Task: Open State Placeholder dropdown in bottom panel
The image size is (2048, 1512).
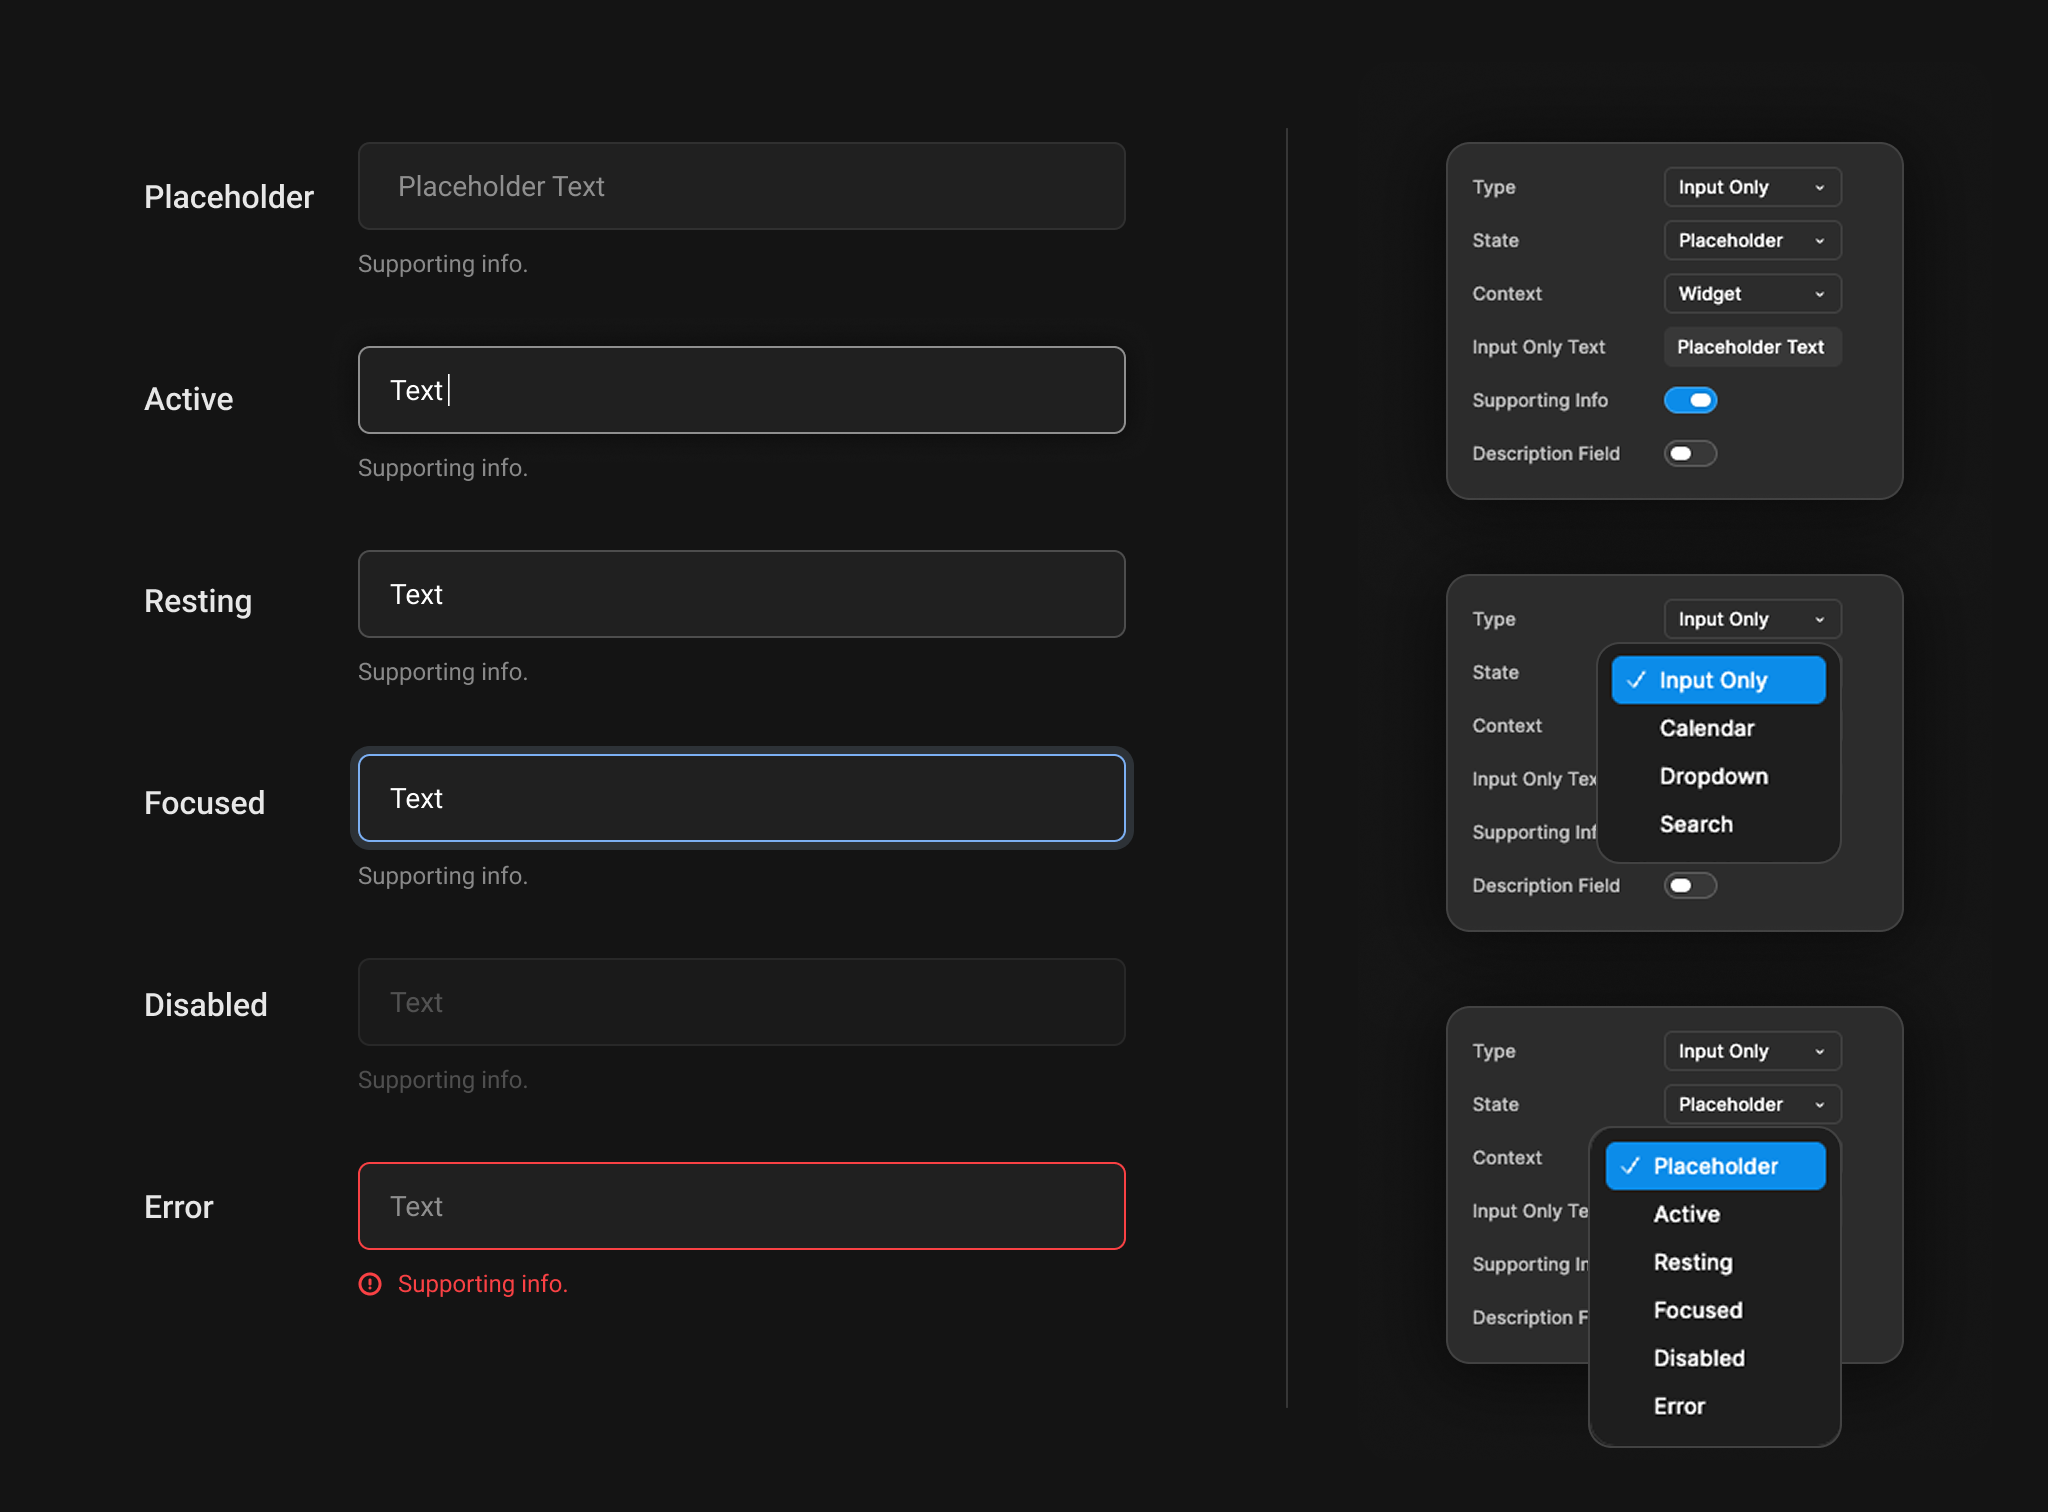Action: (1752, 1104)
